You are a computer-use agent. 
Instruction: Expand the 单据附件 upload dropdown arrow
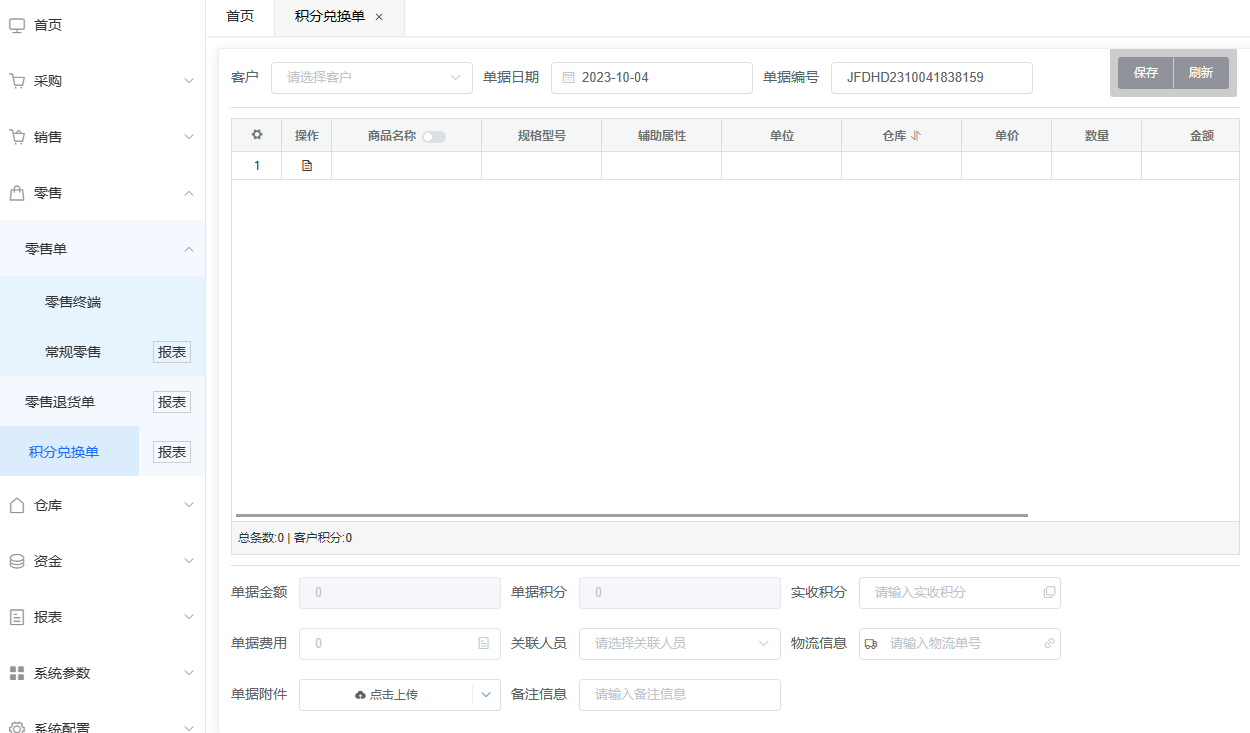[x=486, y=694]
